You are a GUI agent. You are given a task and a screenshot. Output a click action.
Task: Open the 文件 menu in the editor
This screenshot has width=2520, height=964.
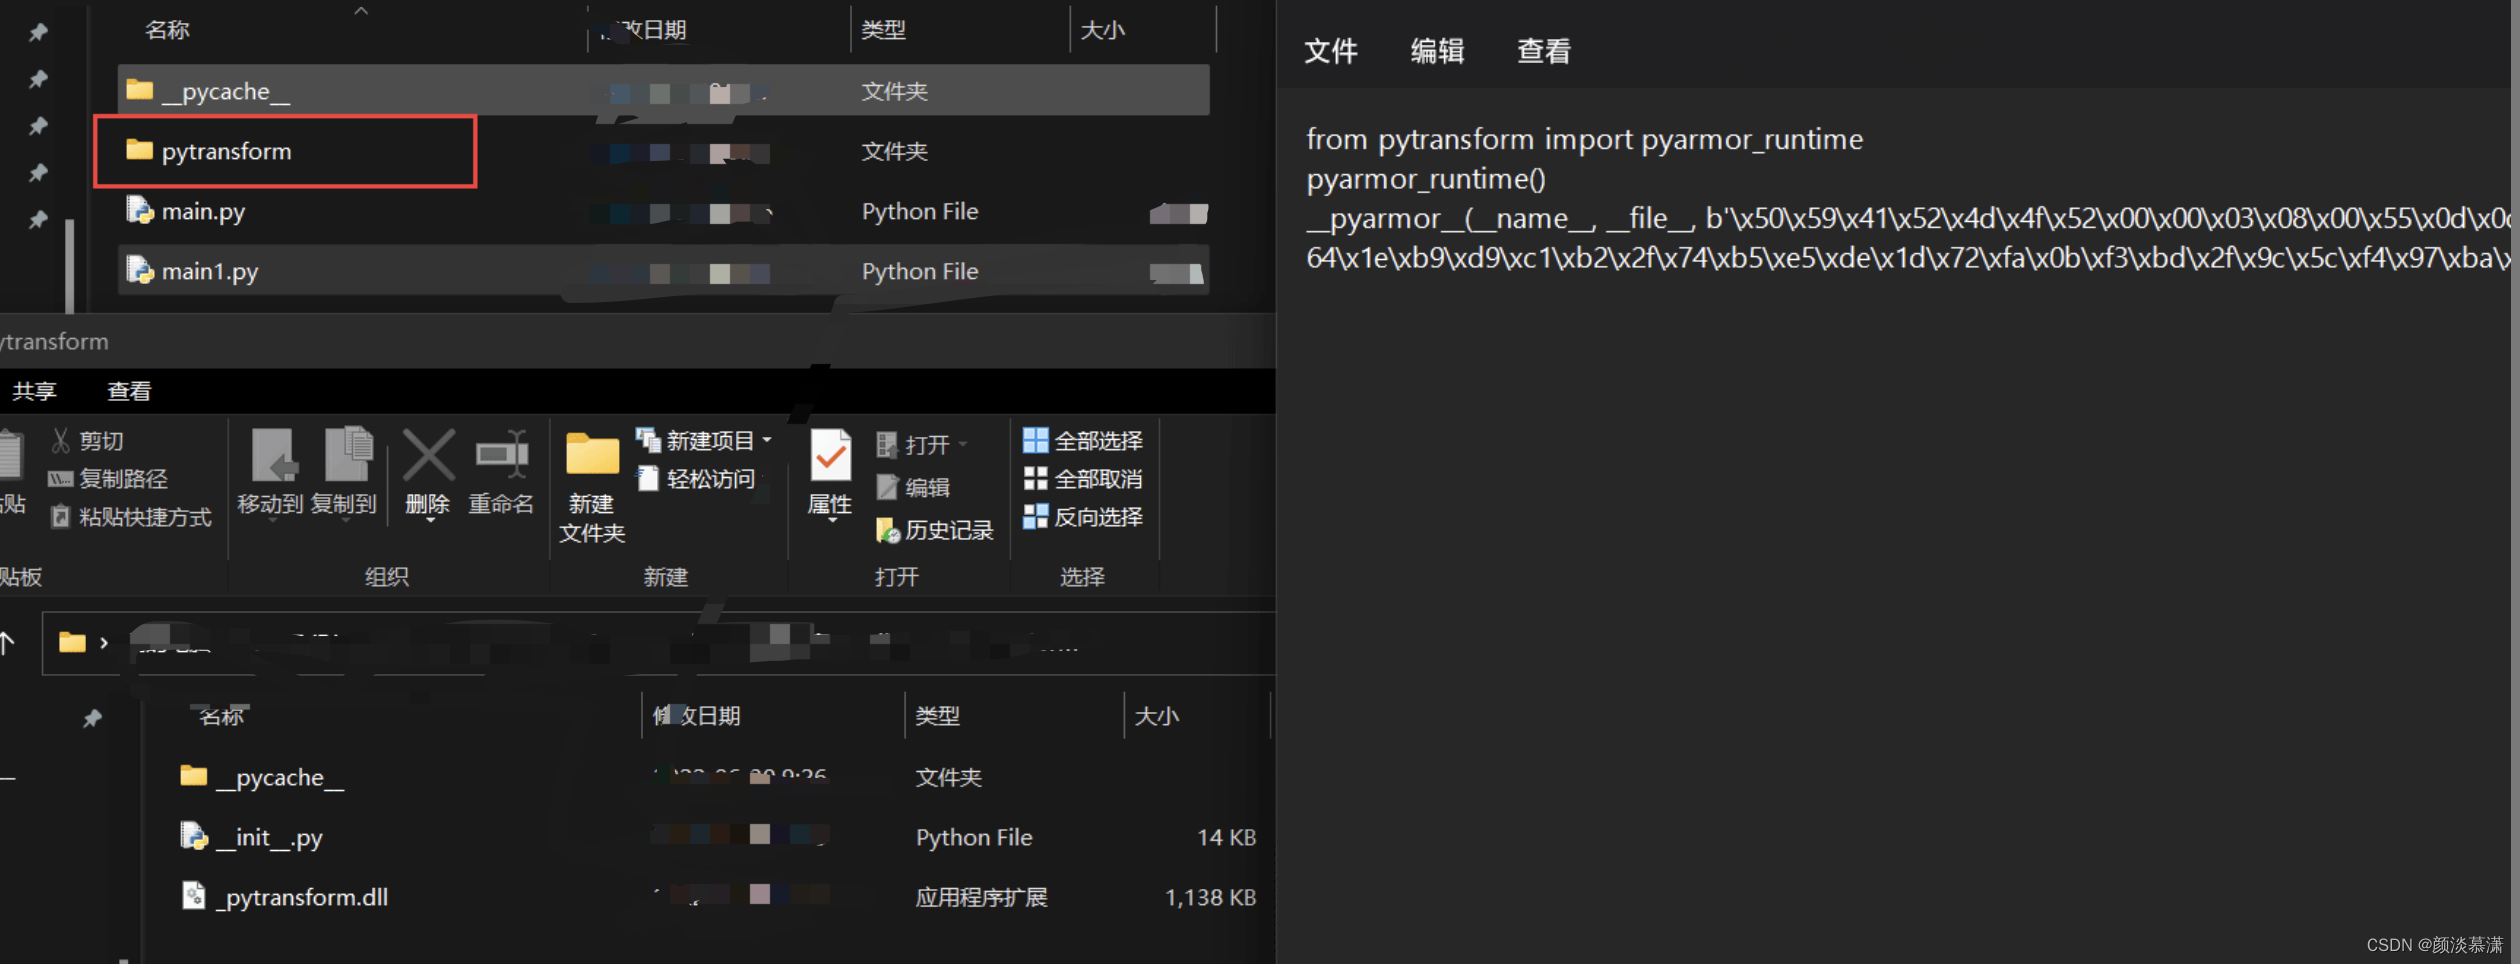coord(1330,50)
